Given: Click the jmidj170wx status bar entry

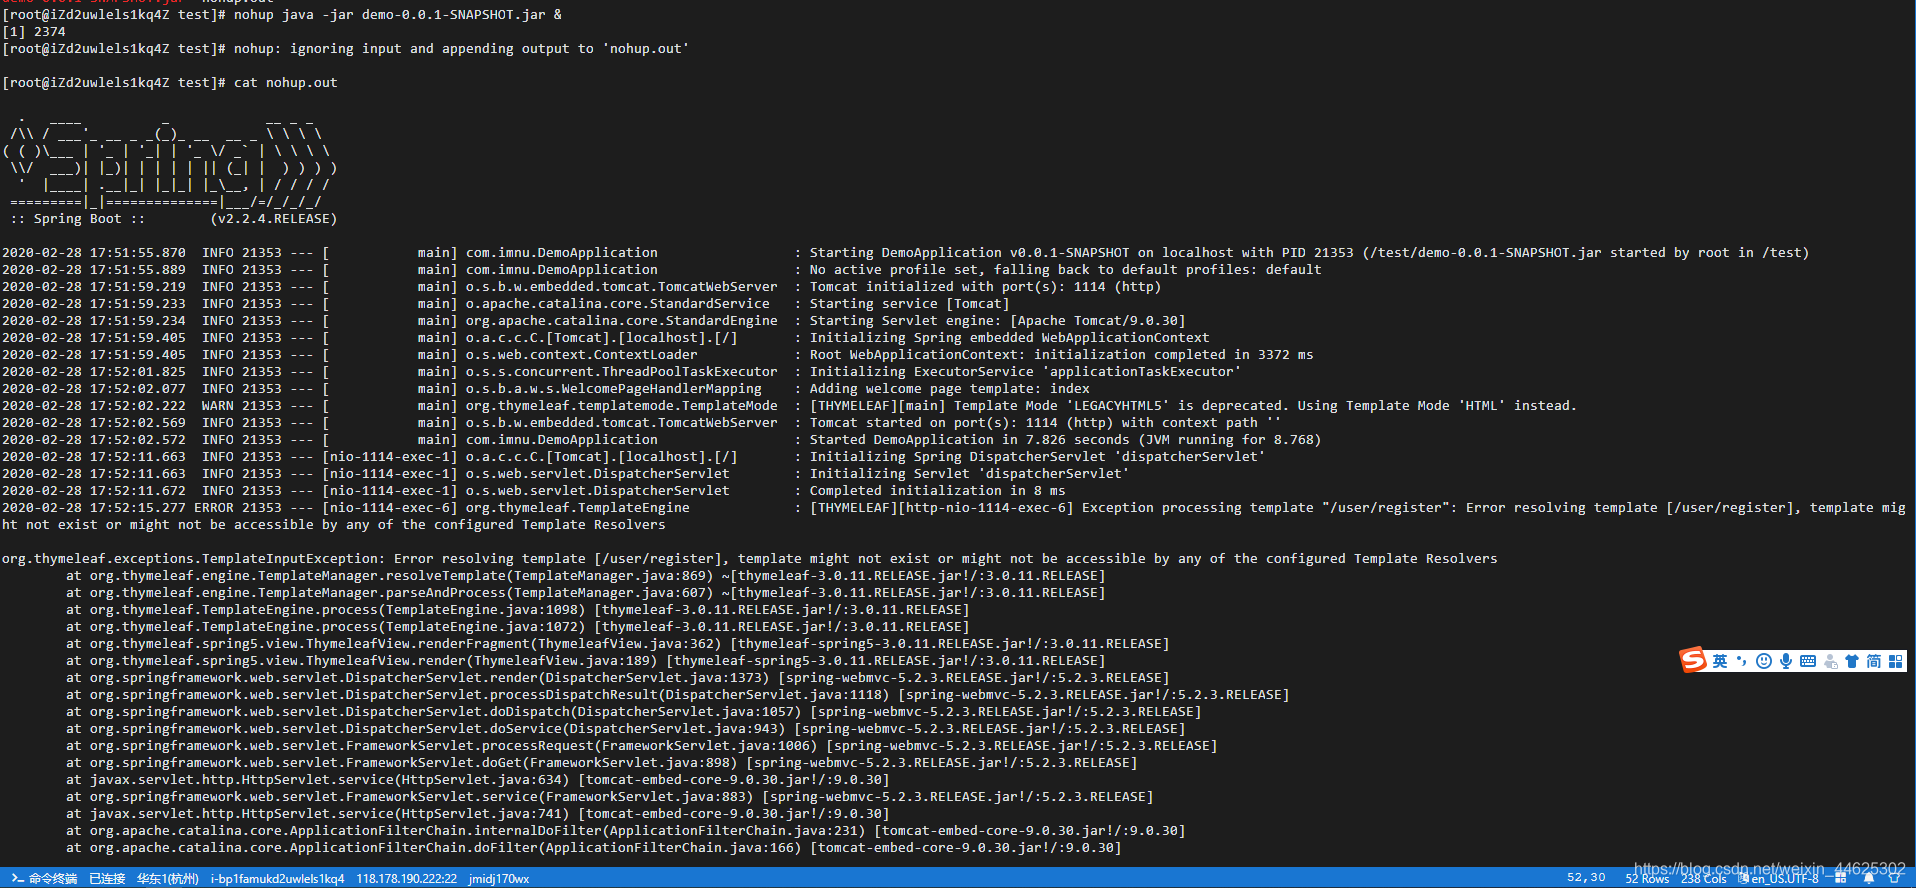Looking at the screenshot, I should (499, 879).
